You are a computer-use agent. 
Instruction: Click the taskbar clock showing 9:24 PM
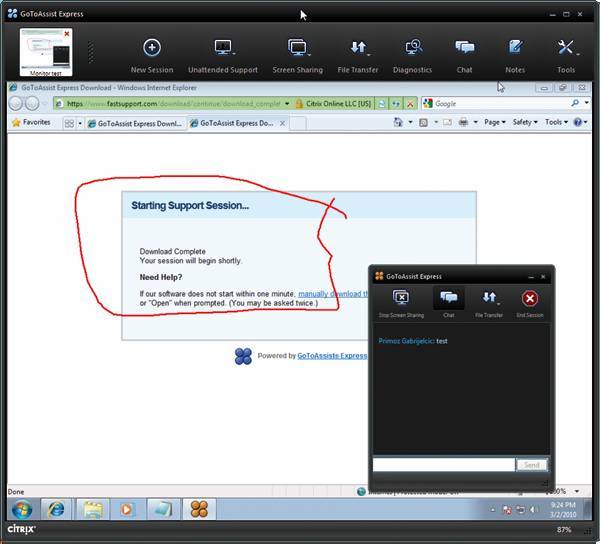coord(563,510)
